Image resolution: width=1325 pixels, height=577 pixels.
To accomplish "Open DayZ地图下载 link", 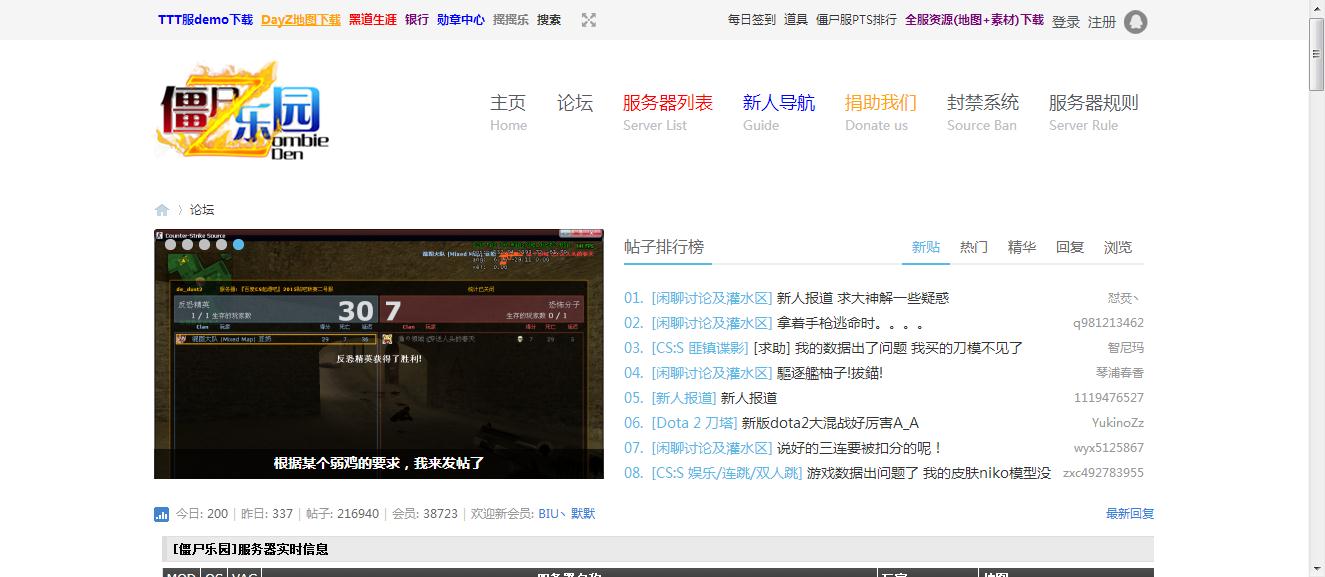I will pos(301,20).
